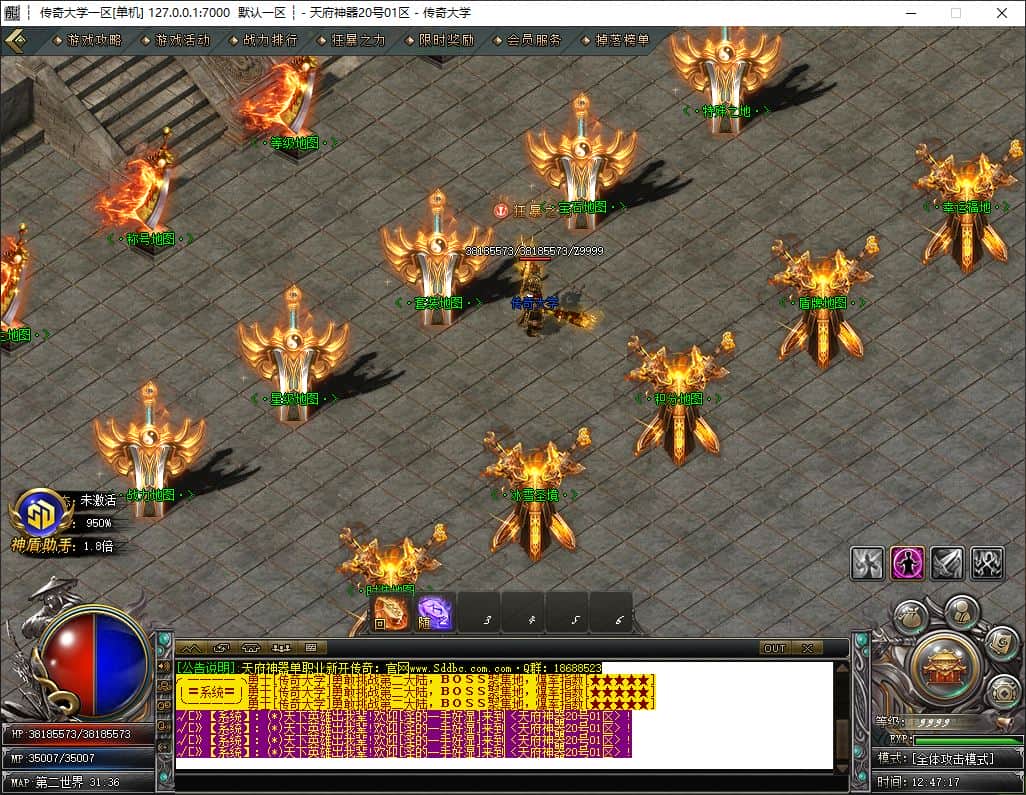Click the blue MP bar
This screenshot has width=1026, height=795.
pyautogui.click(x=77, y=758)
